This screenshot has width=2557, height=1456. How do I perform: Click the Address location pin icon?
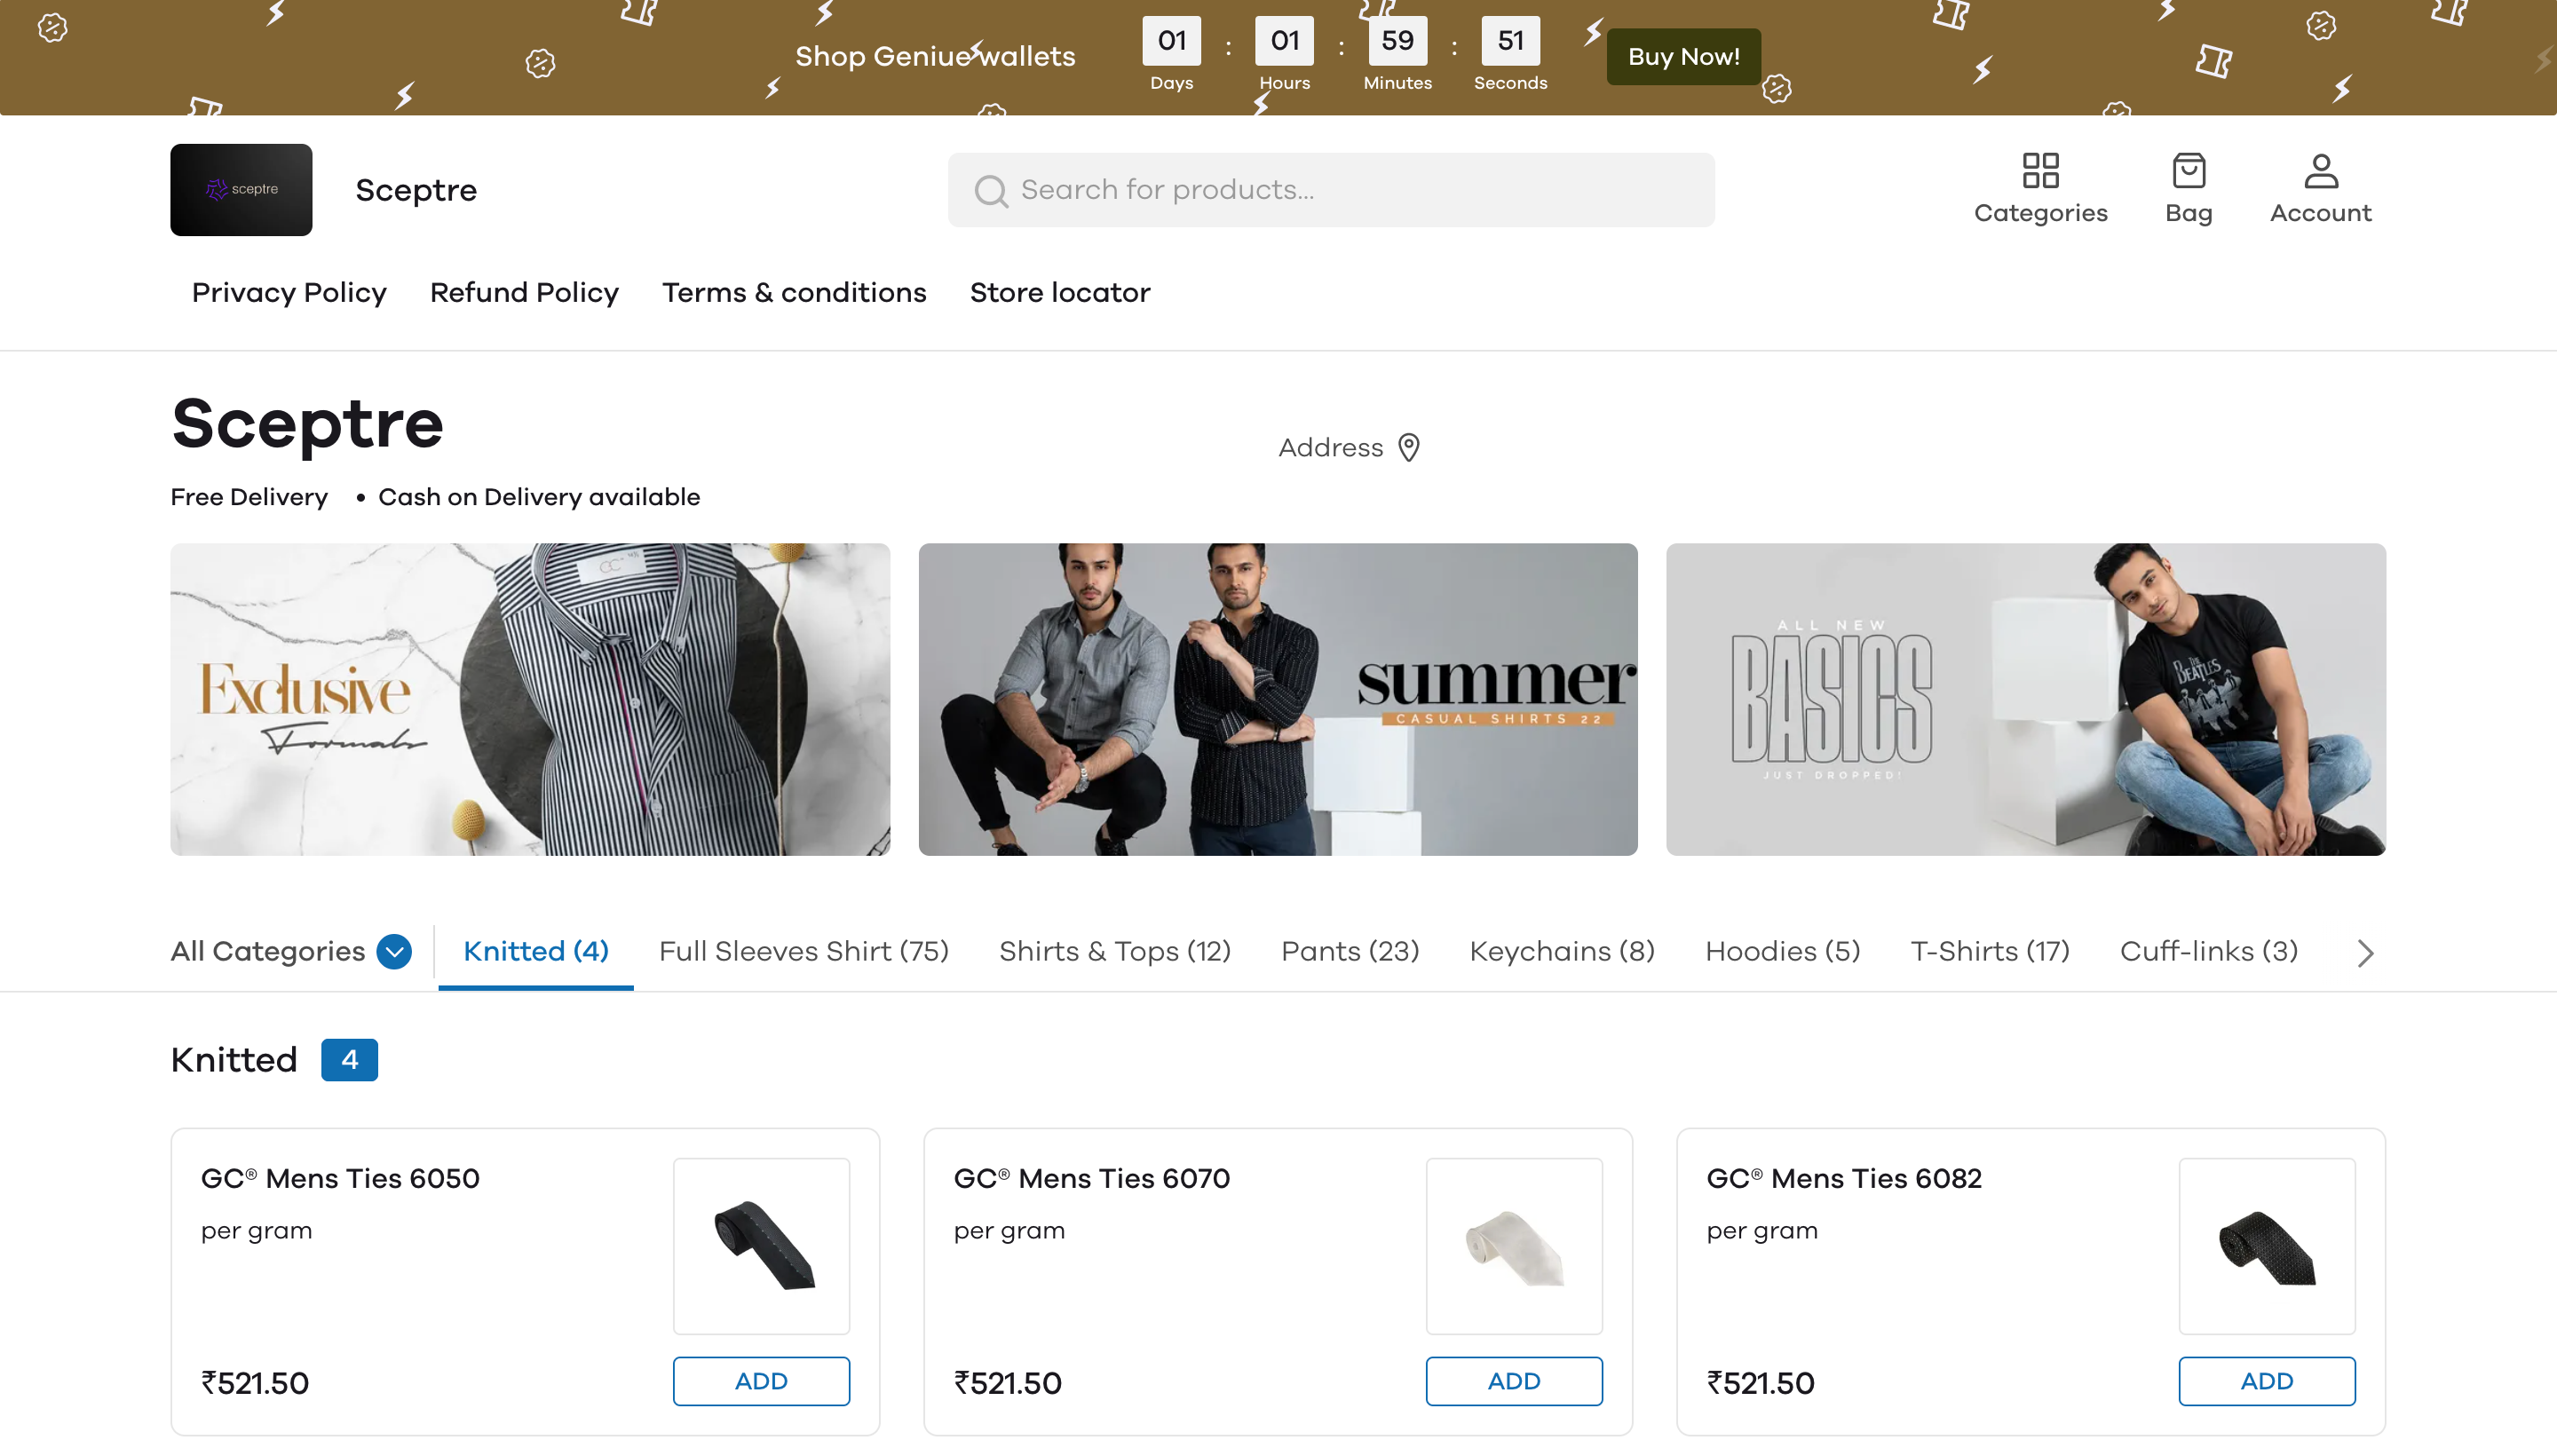pos(1408,447)
